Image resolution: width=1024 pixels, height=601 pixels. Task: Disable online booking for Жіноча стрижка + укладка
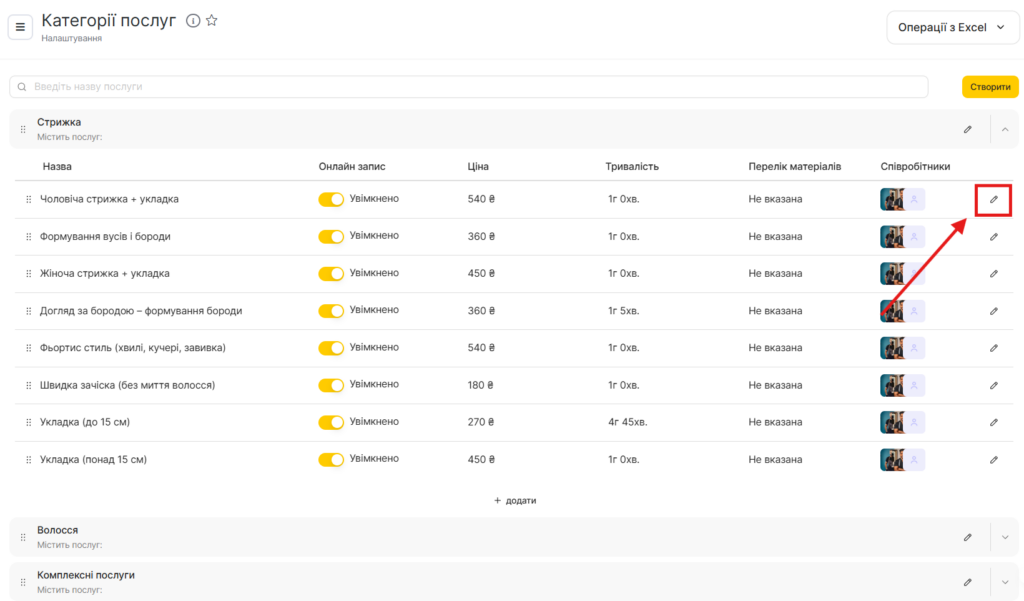click(331, 274)
